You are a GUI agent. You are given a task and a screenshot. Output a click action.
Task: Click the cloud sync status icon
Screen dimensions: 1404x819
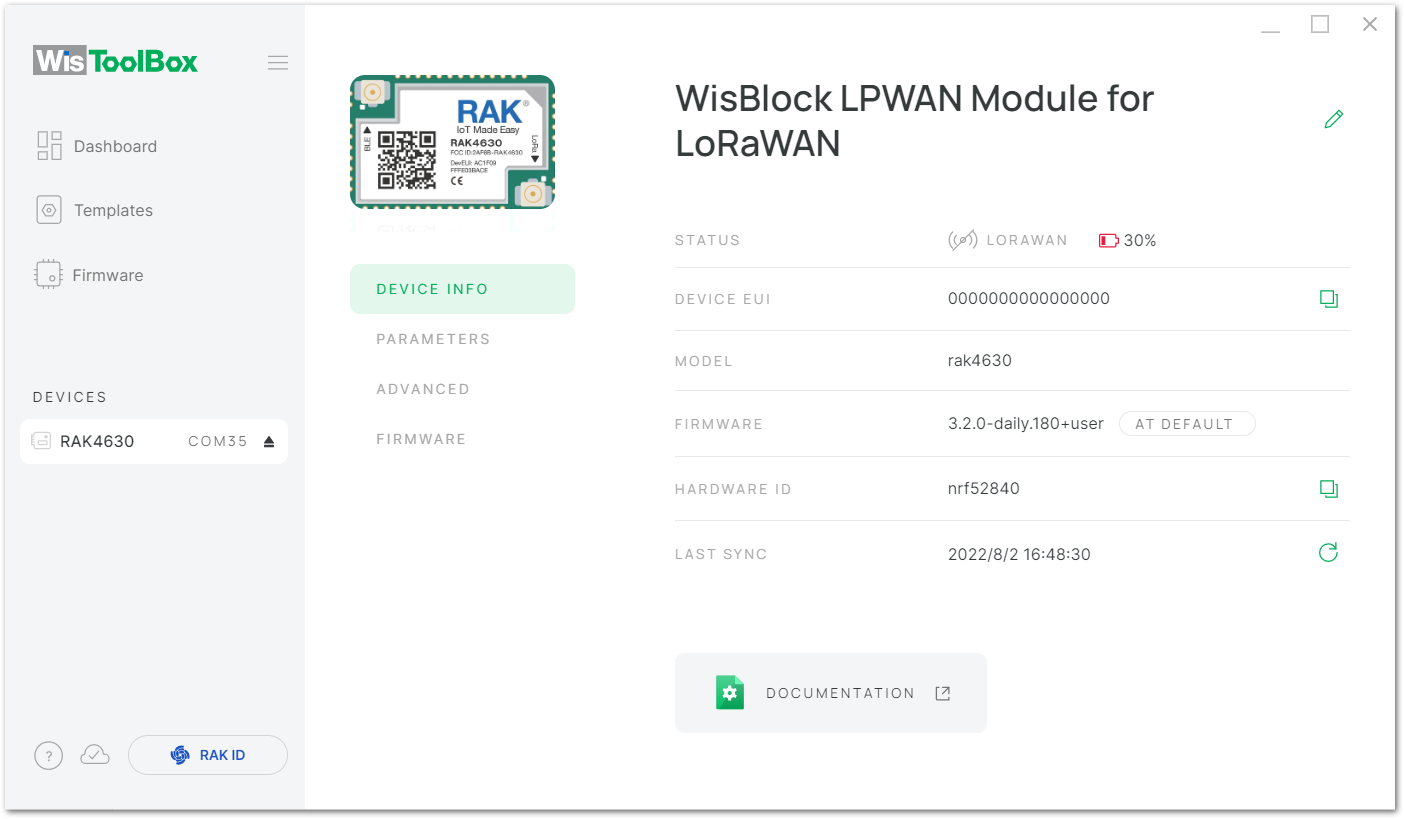(95, 755)
